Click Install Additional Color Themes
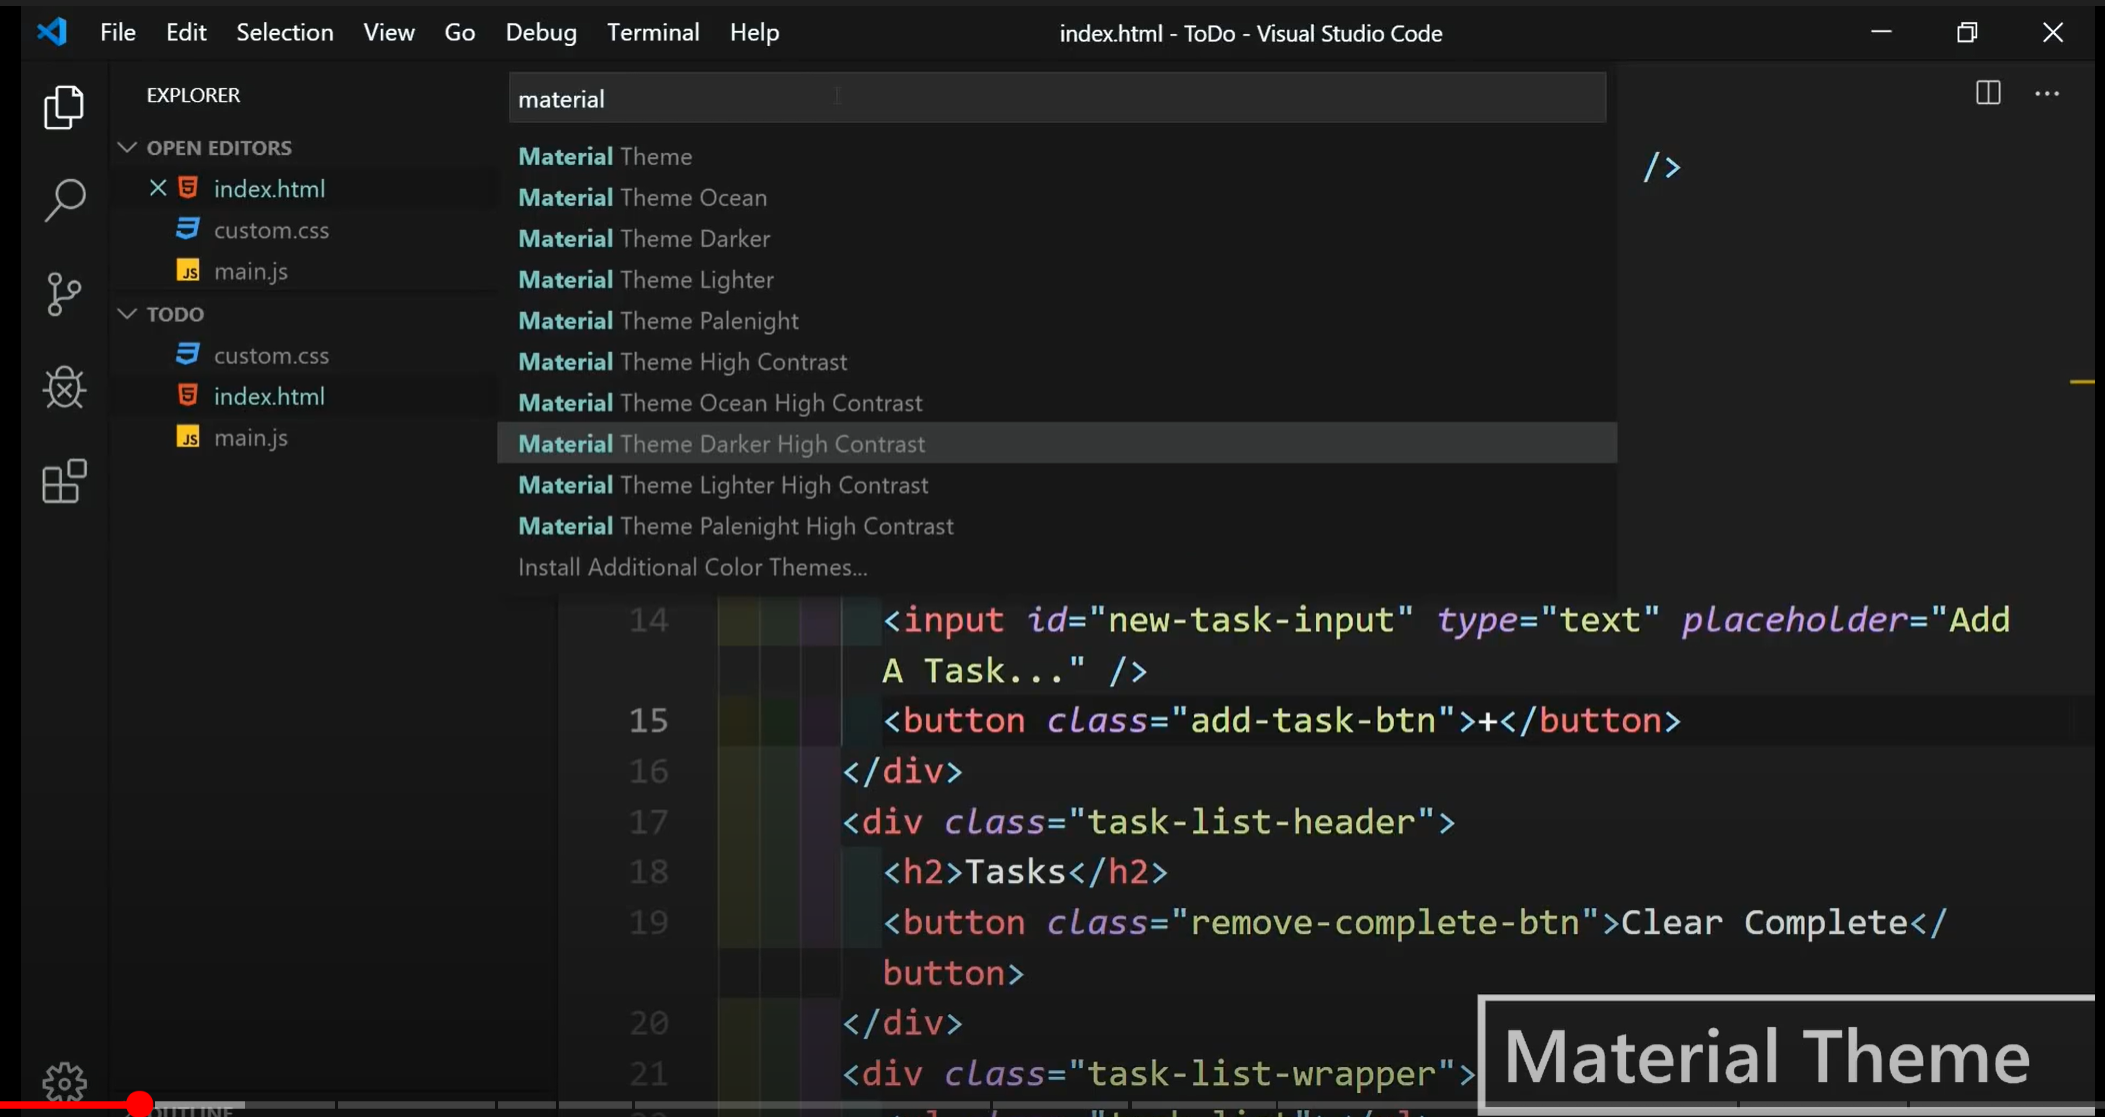Viewport: 2105px width, 1117px height. pos(692,567)
